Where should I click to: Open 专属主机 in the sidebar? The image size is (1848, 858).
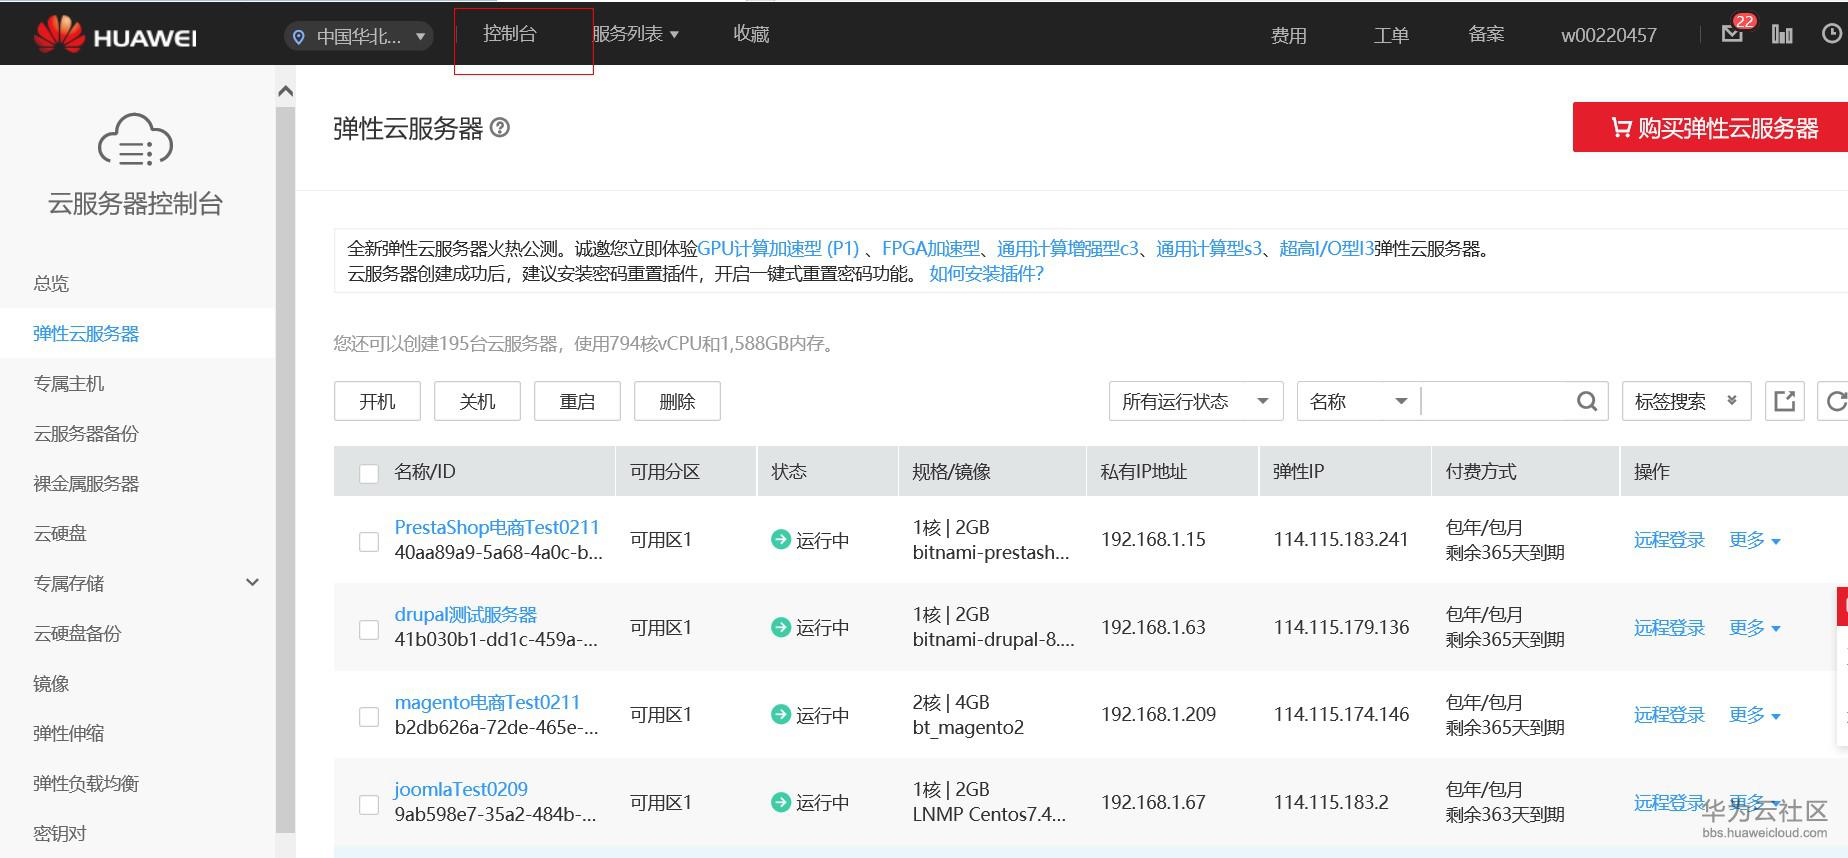pos(68,383)
